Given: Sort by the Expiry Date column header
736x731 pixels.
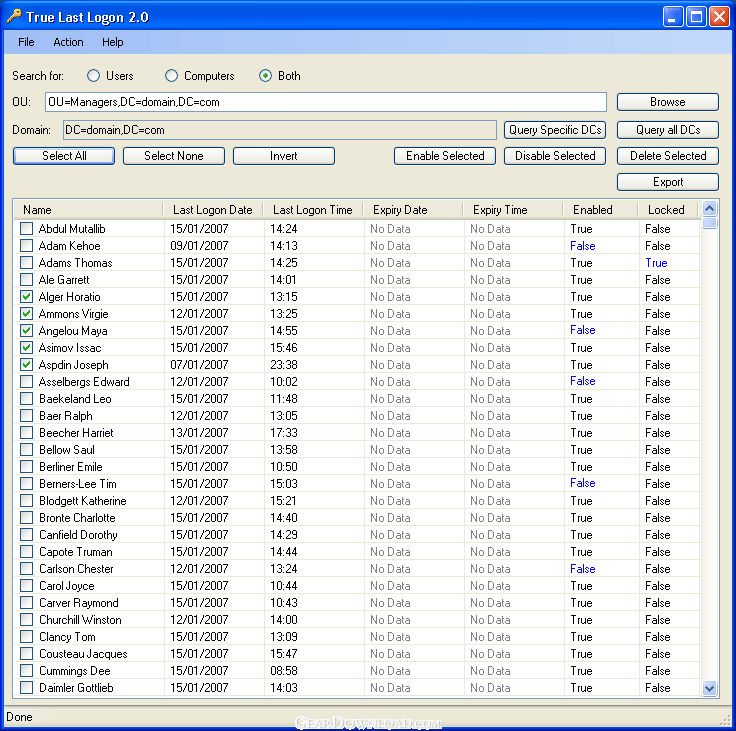Looking at the screenshot, I should (413, 210).
